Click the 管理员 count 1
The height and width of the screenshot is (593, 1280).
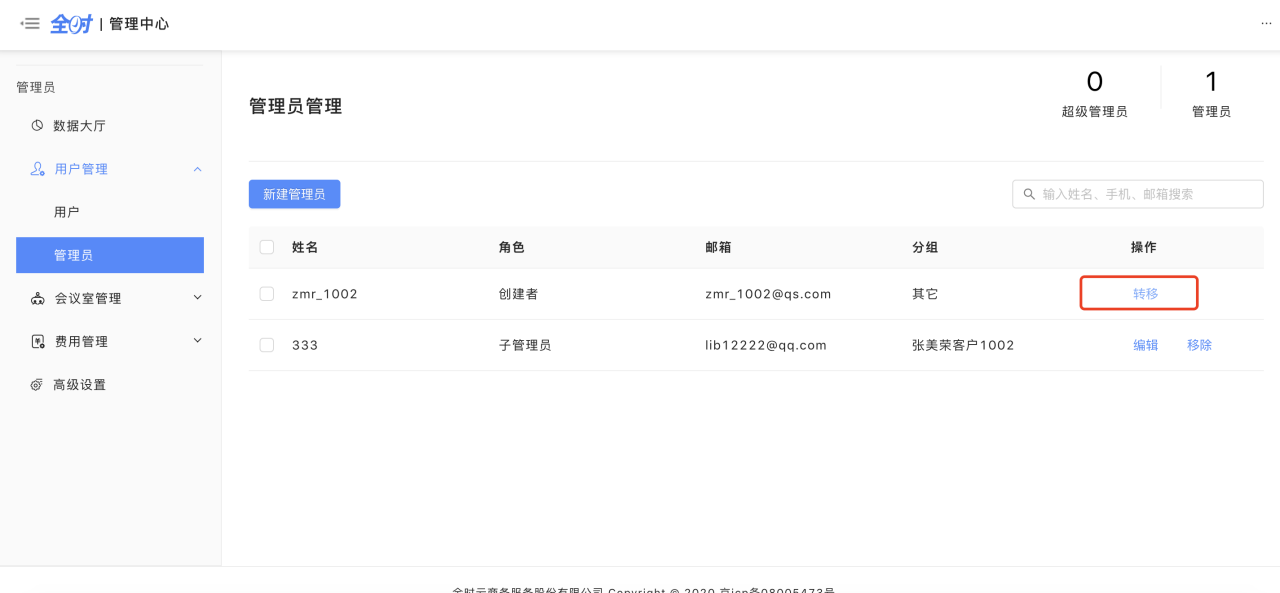1211,81
